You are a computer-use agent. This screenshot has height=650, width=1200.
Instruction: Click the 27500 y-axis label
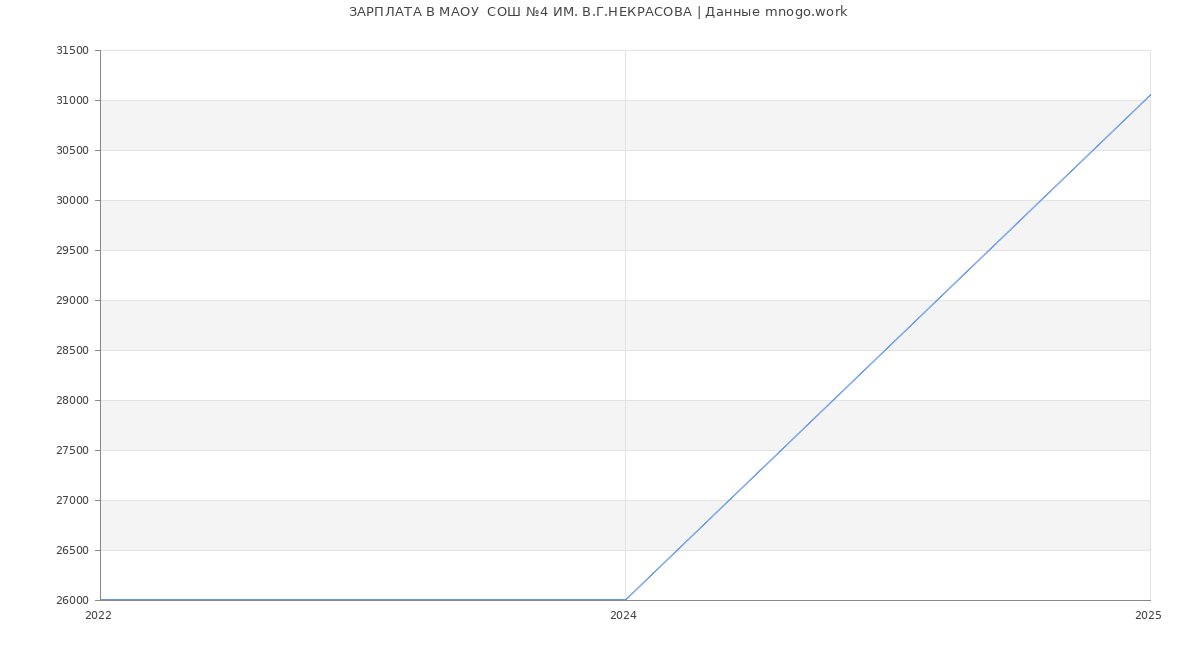[x=72, y=451]
